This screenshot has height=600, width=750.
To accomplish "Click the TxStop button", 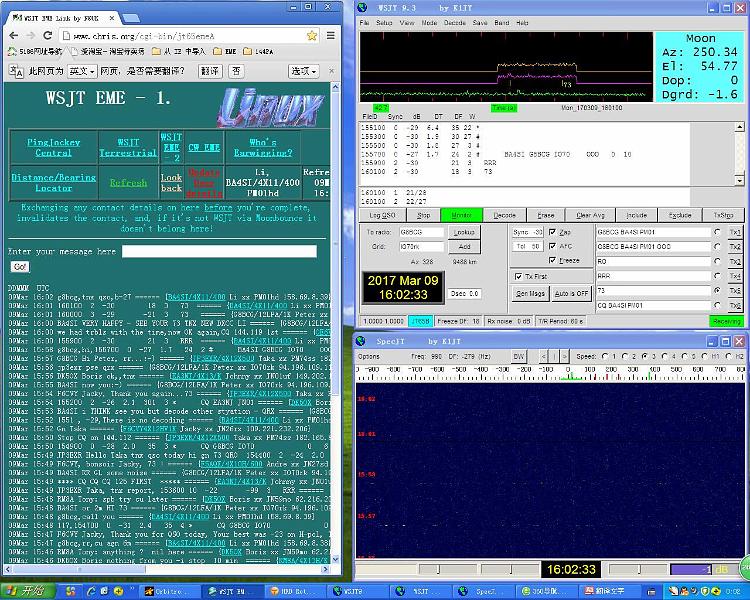I will [723, 215].
